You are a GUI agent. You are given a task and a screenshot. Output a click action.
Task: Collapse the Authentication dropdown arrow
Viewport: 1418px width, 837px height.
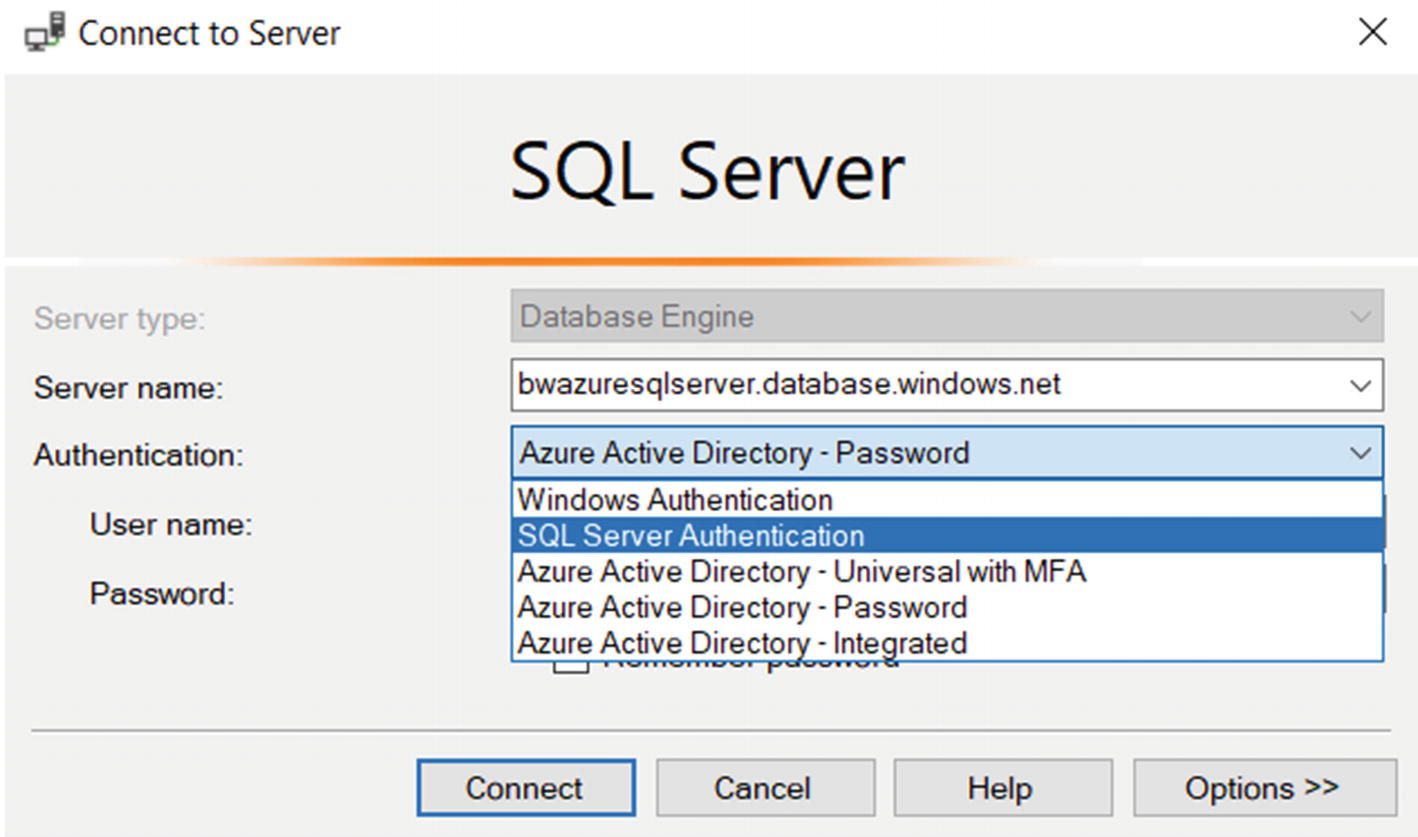1360,453
